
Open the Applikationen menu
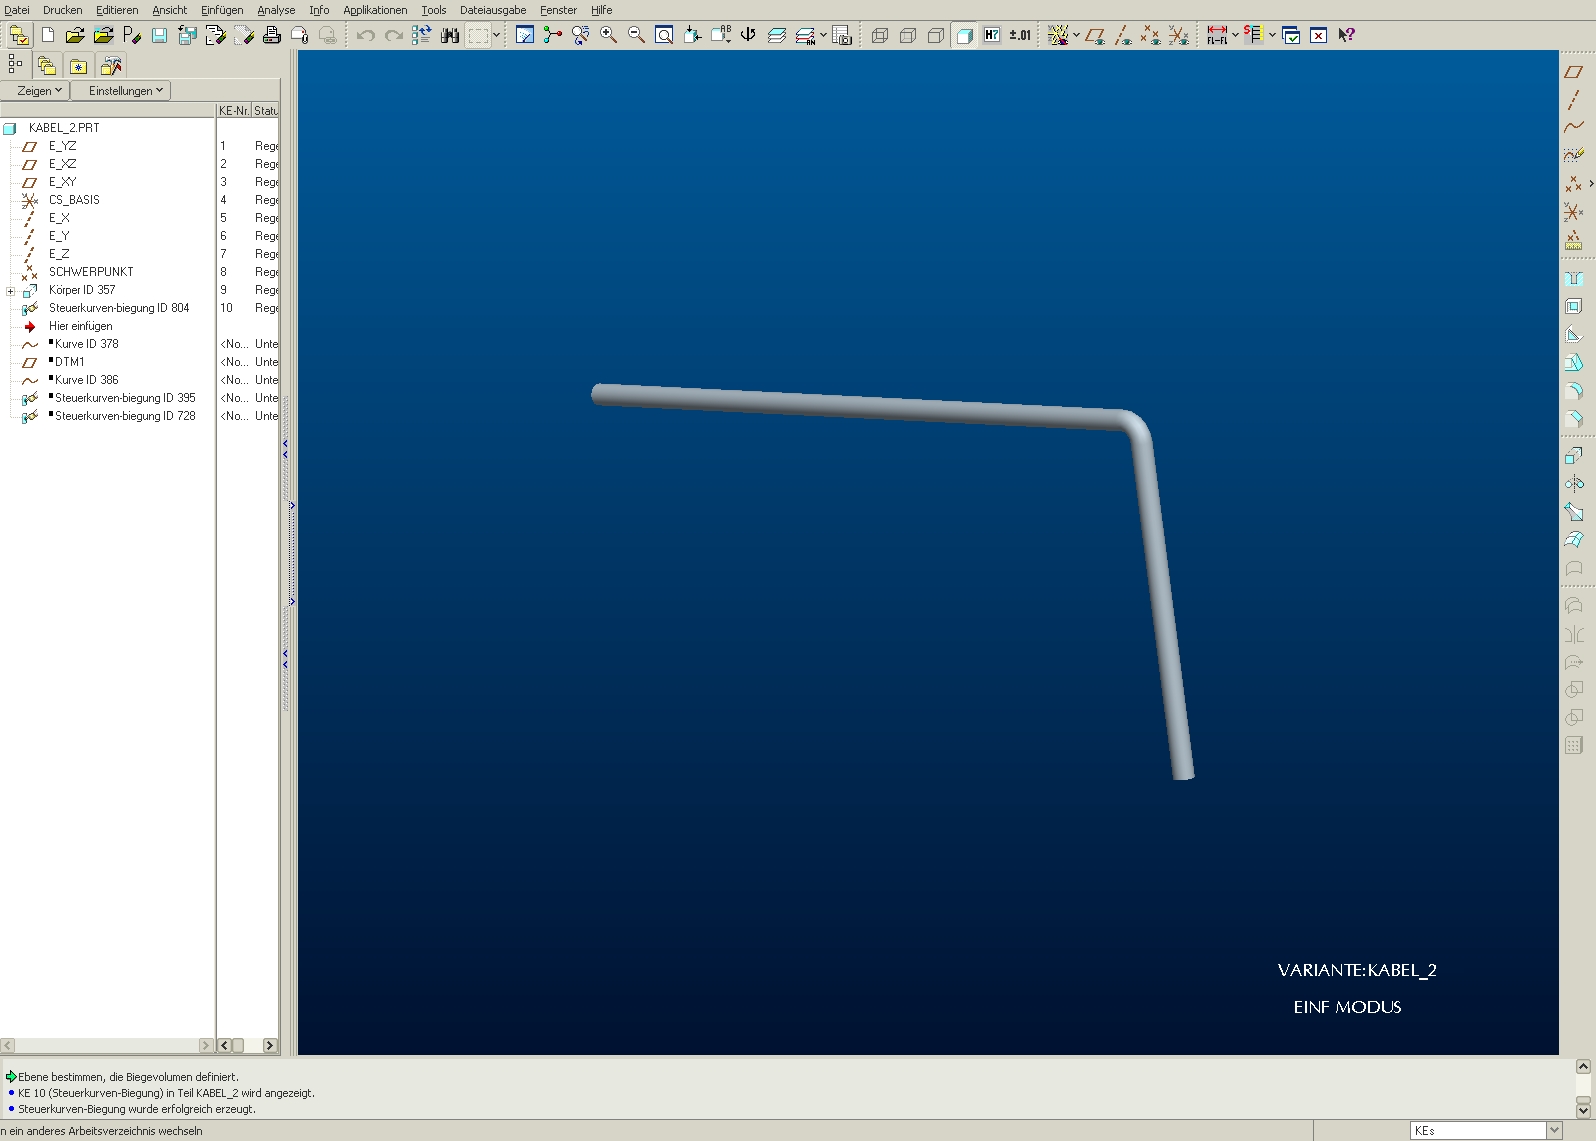375,10
